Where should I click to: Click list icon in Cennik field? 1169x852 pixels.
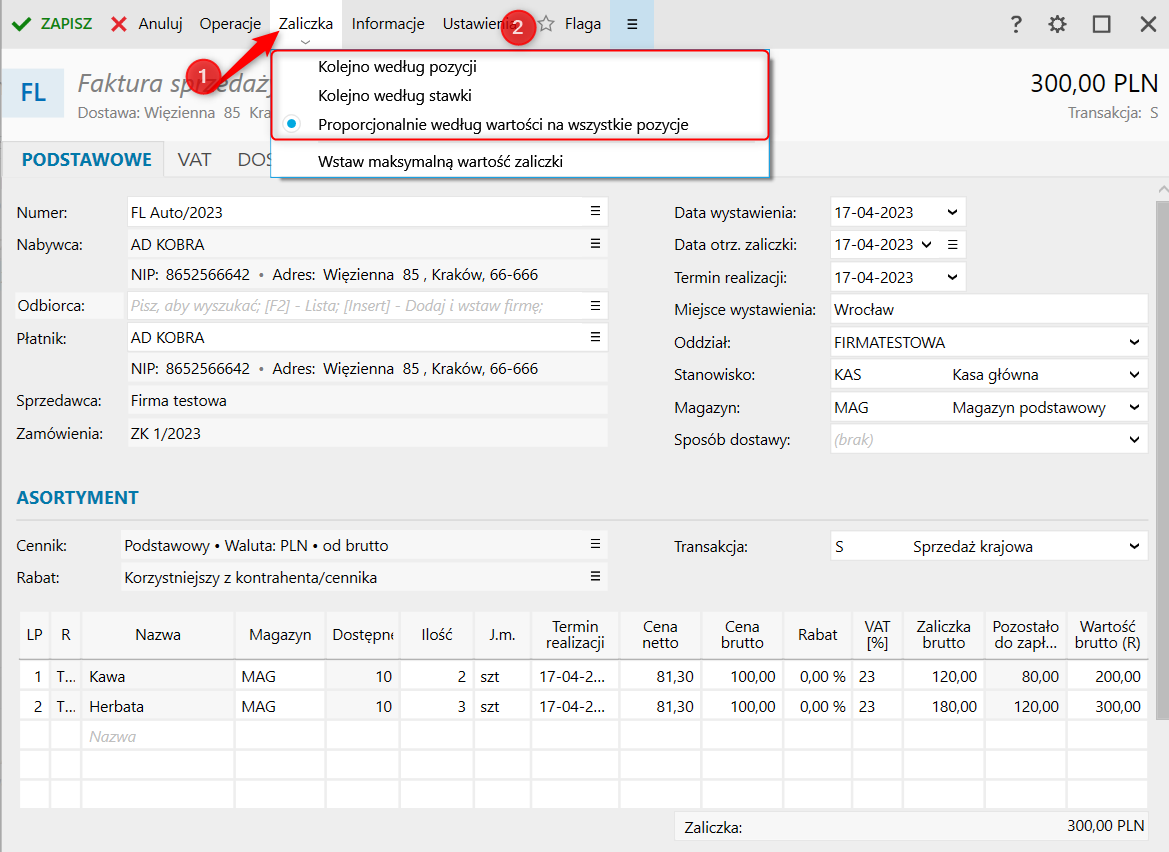click(595, 545)
